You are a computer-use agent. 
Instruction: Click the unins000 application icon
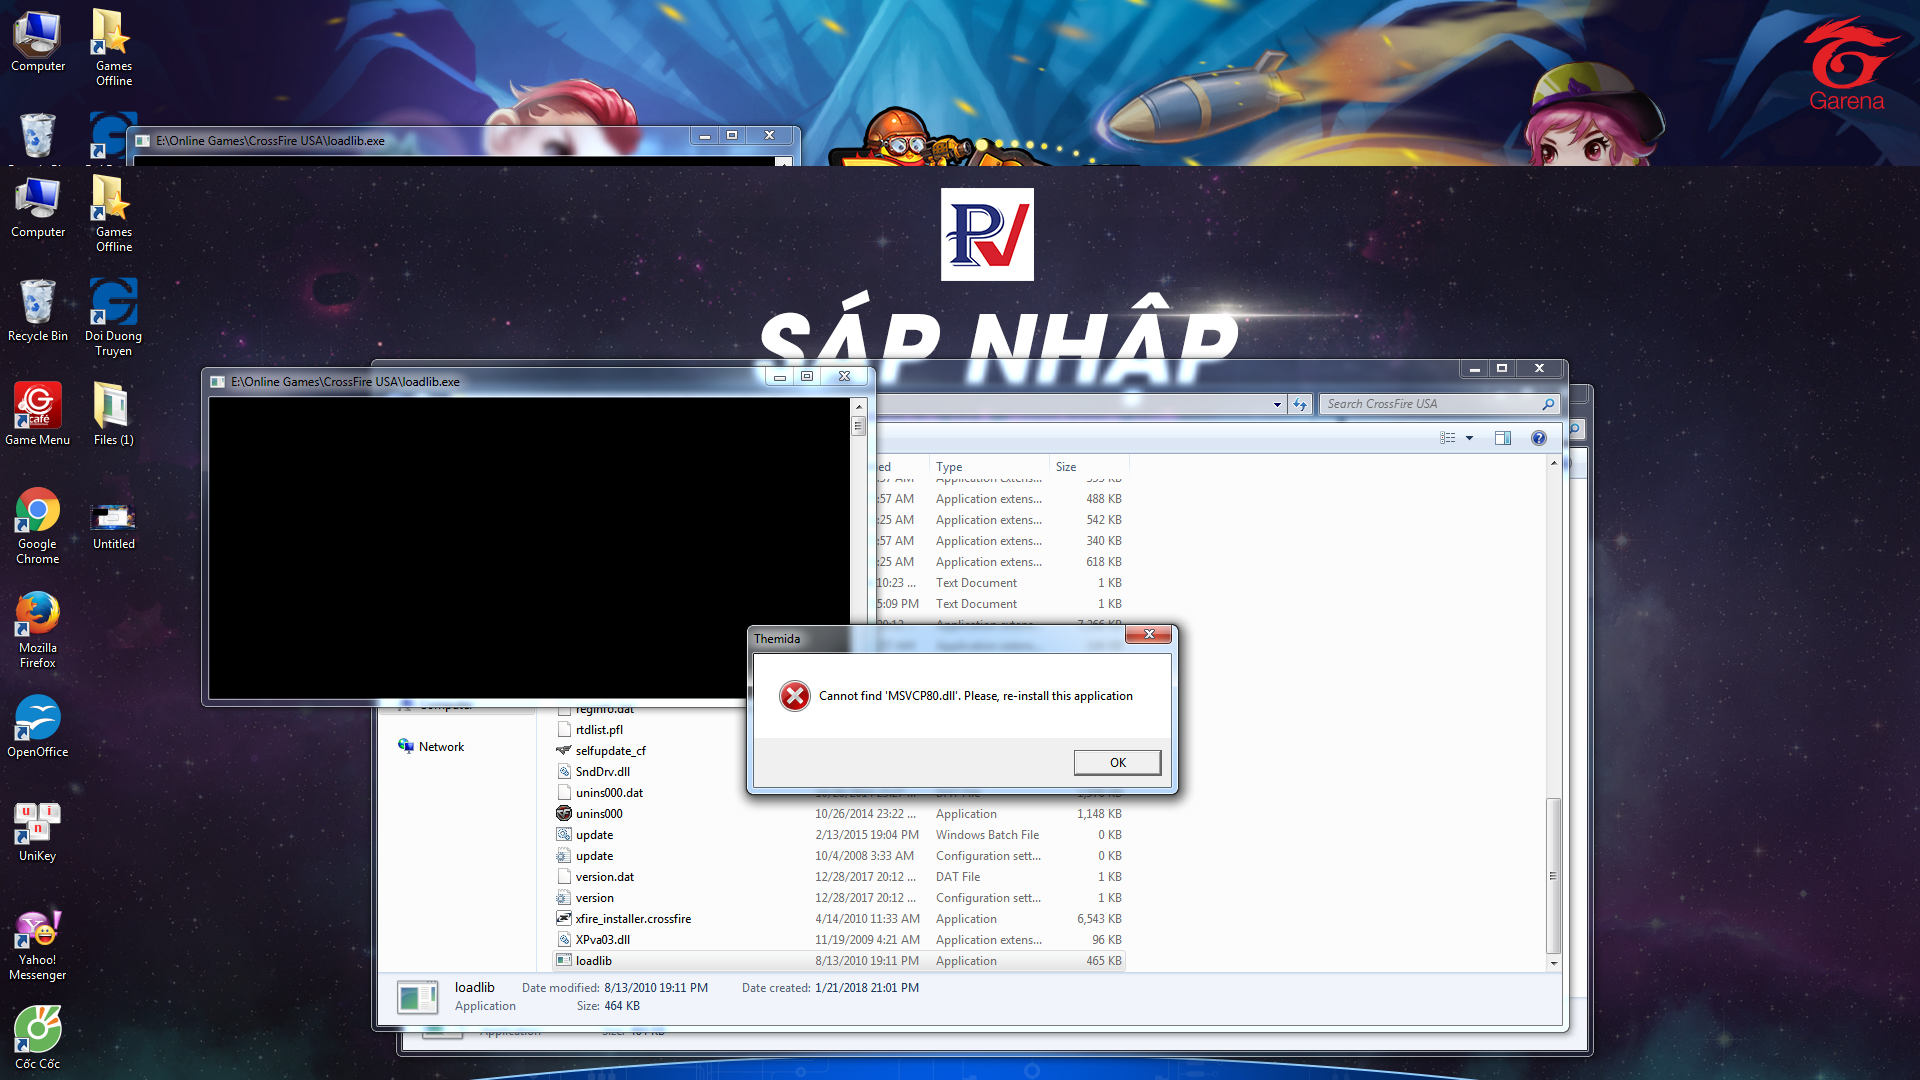click(x=564, y=814)
